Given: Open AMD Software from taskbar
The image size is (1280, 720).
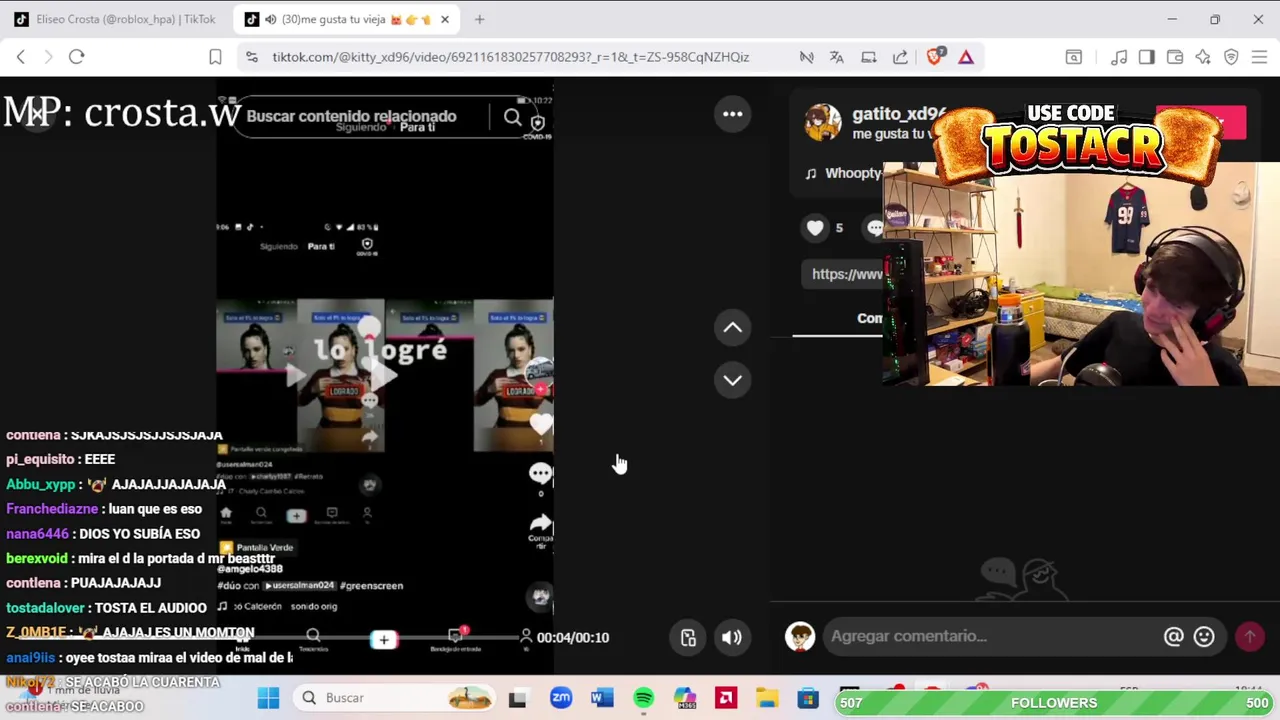Looking at the screenshot, I should [726, 698].
